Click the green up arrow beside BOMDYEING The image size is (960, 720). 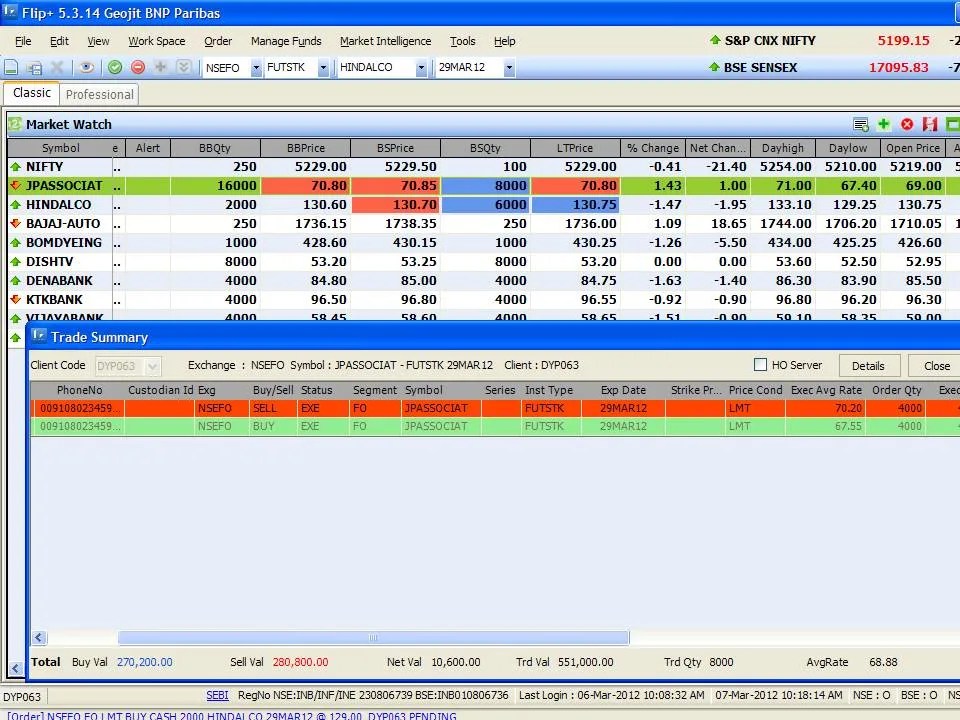[x=16, y=242]
